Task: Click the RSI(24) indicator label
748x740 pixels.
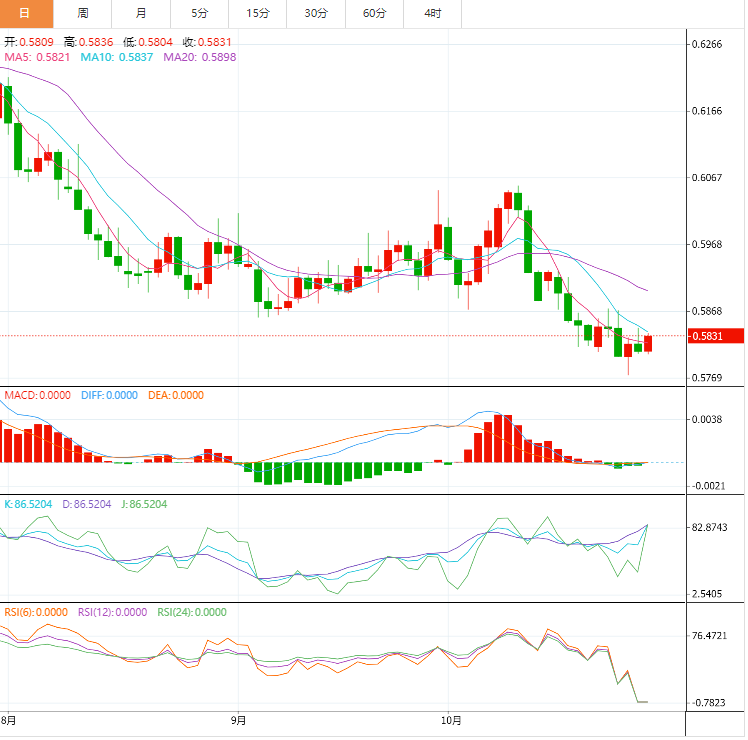Action: tap(192, 612)
